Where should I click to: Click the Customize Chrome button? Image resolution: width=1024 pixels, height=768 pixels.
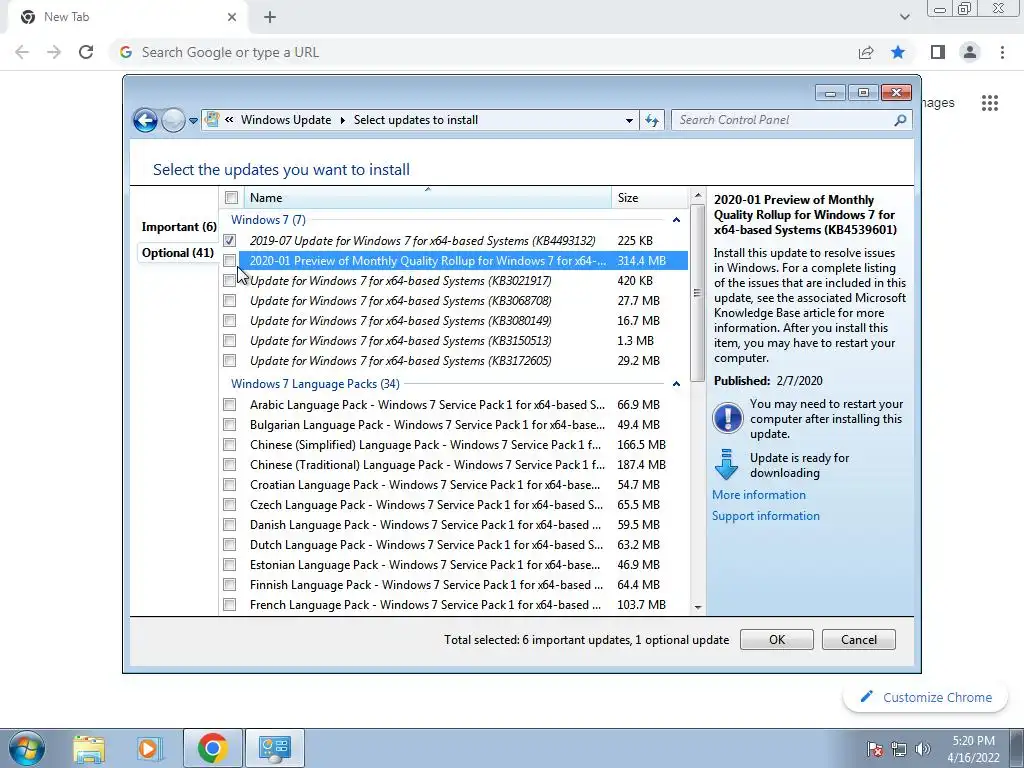pos(927,697)
